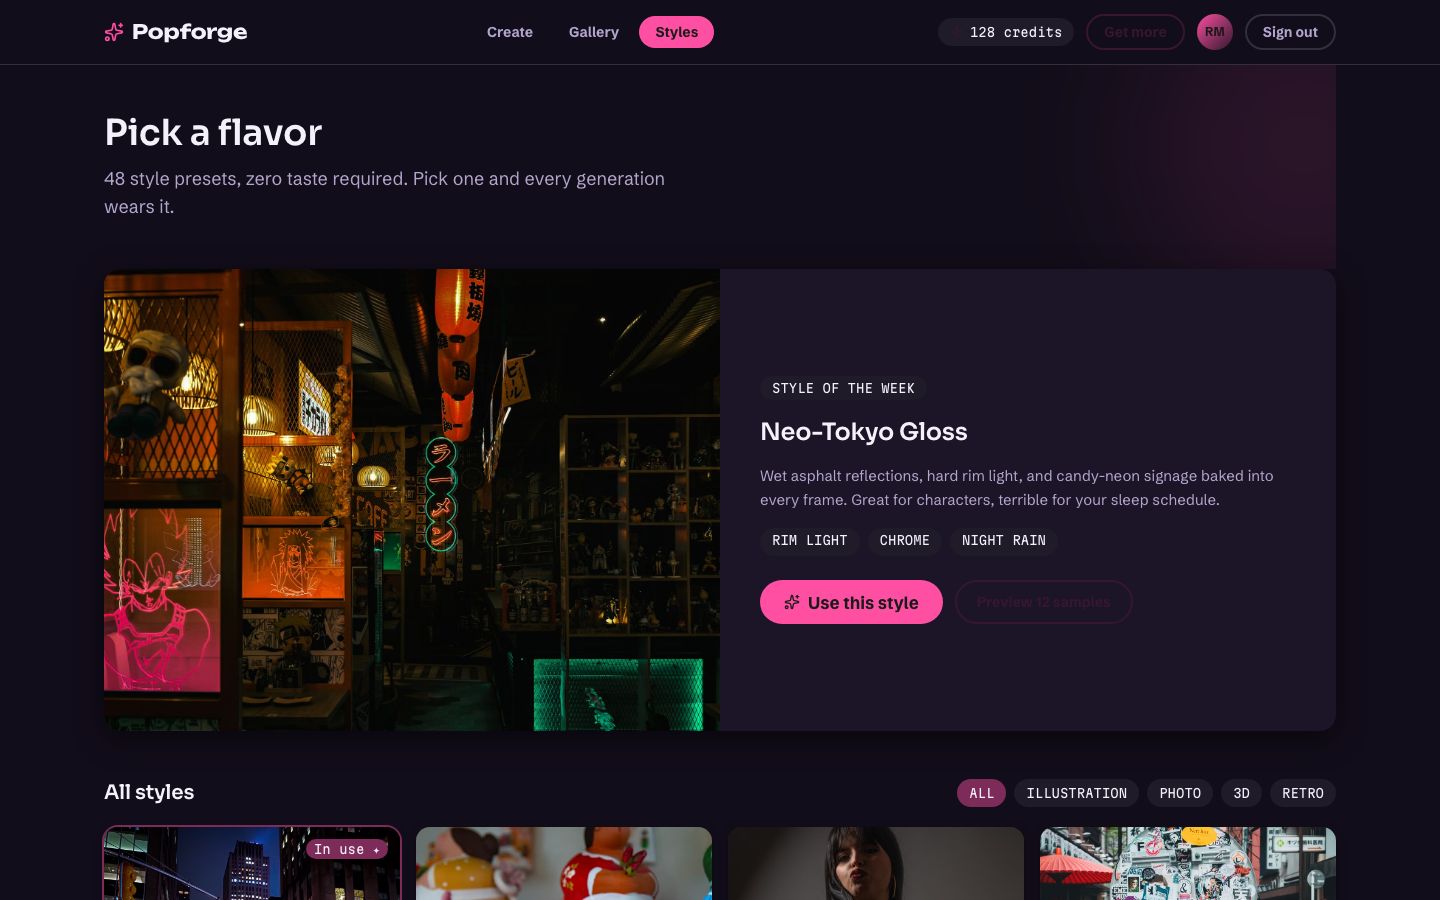Click sparkle icon in Use this style

pos(792,602)
